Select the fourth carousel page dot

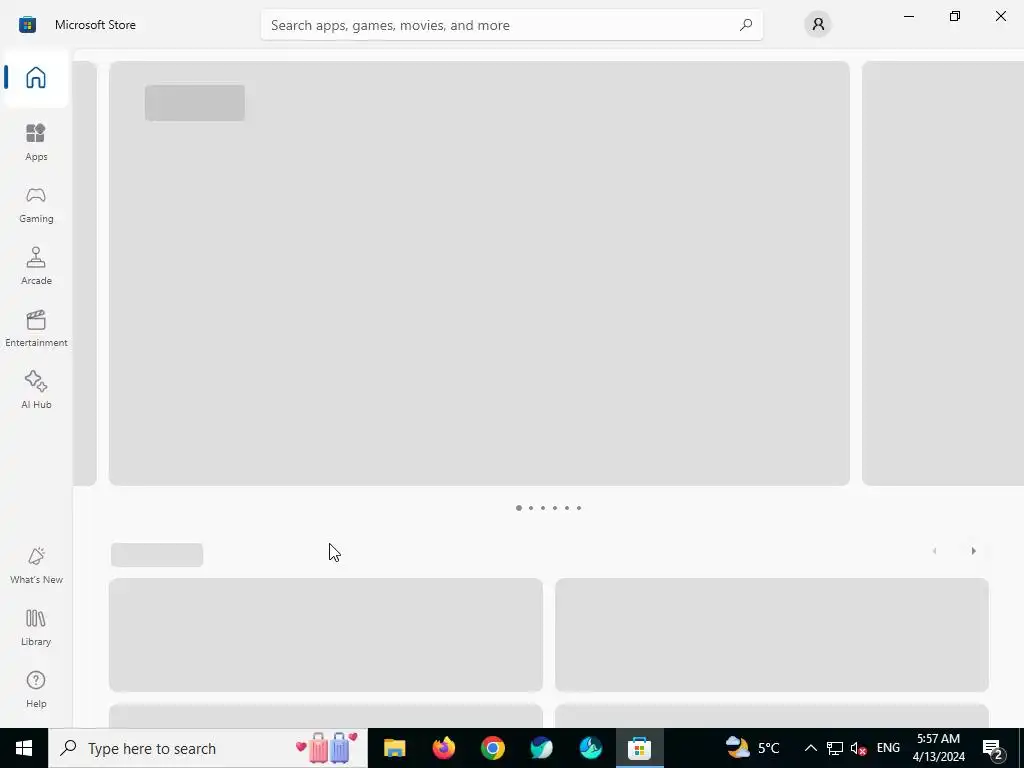point(554,507)
